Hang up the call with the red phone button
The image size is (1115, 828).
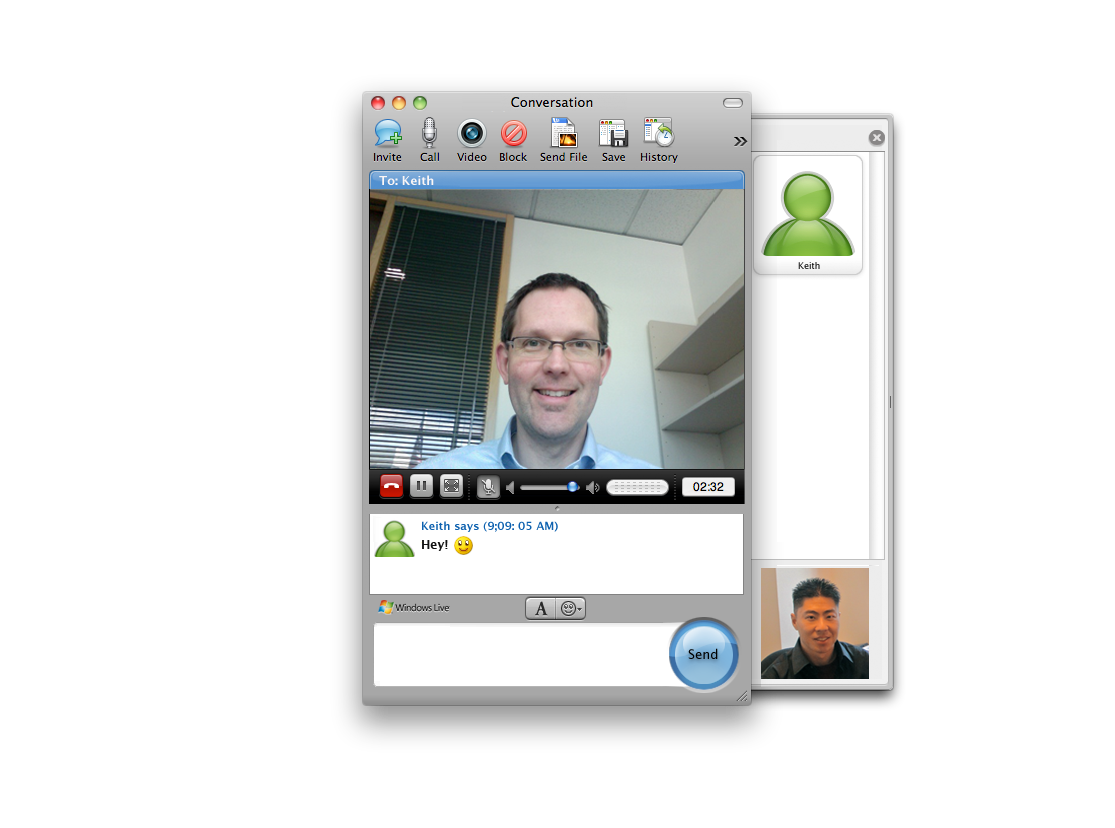coord(391,486)
